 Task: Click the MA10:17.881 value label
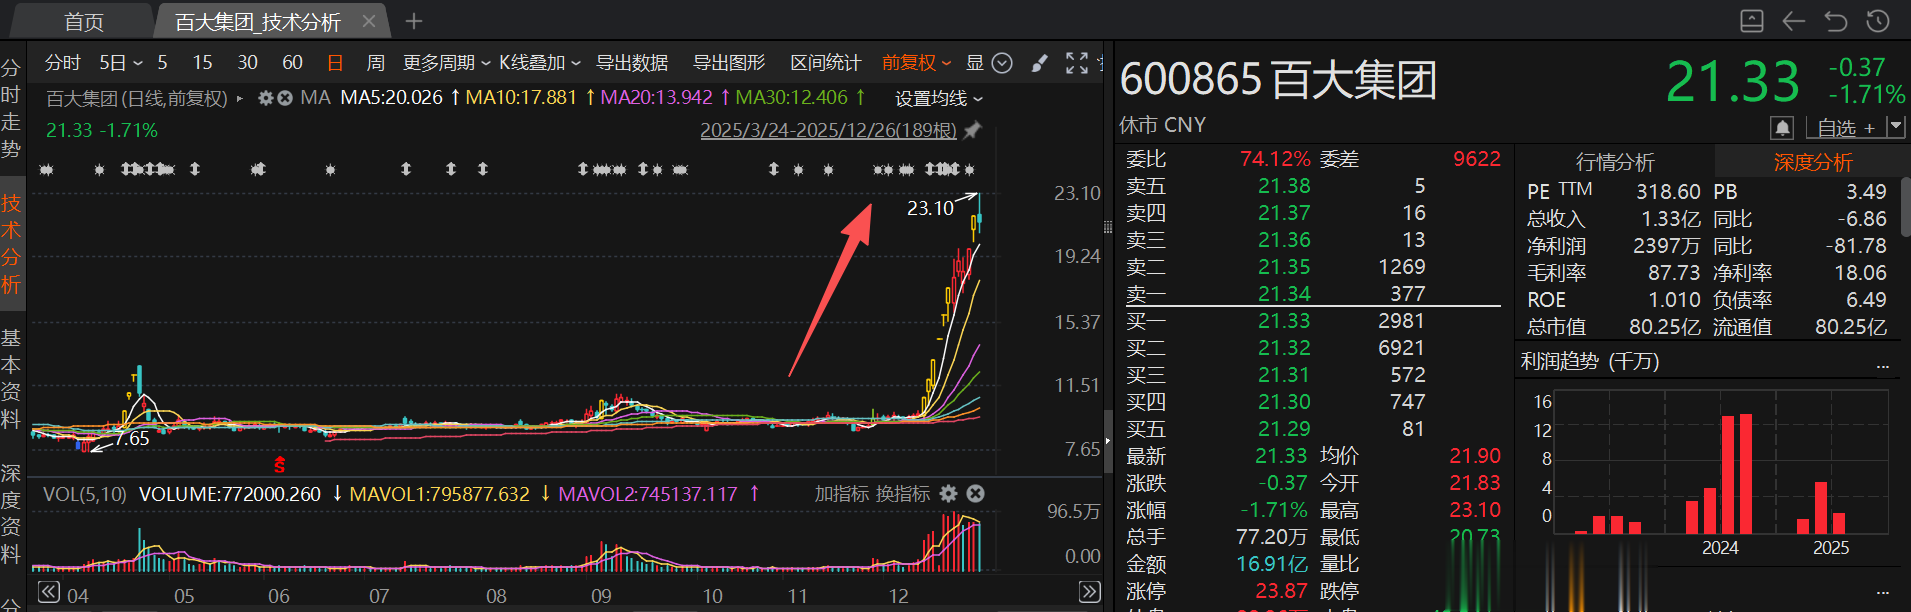coord(521,98)
